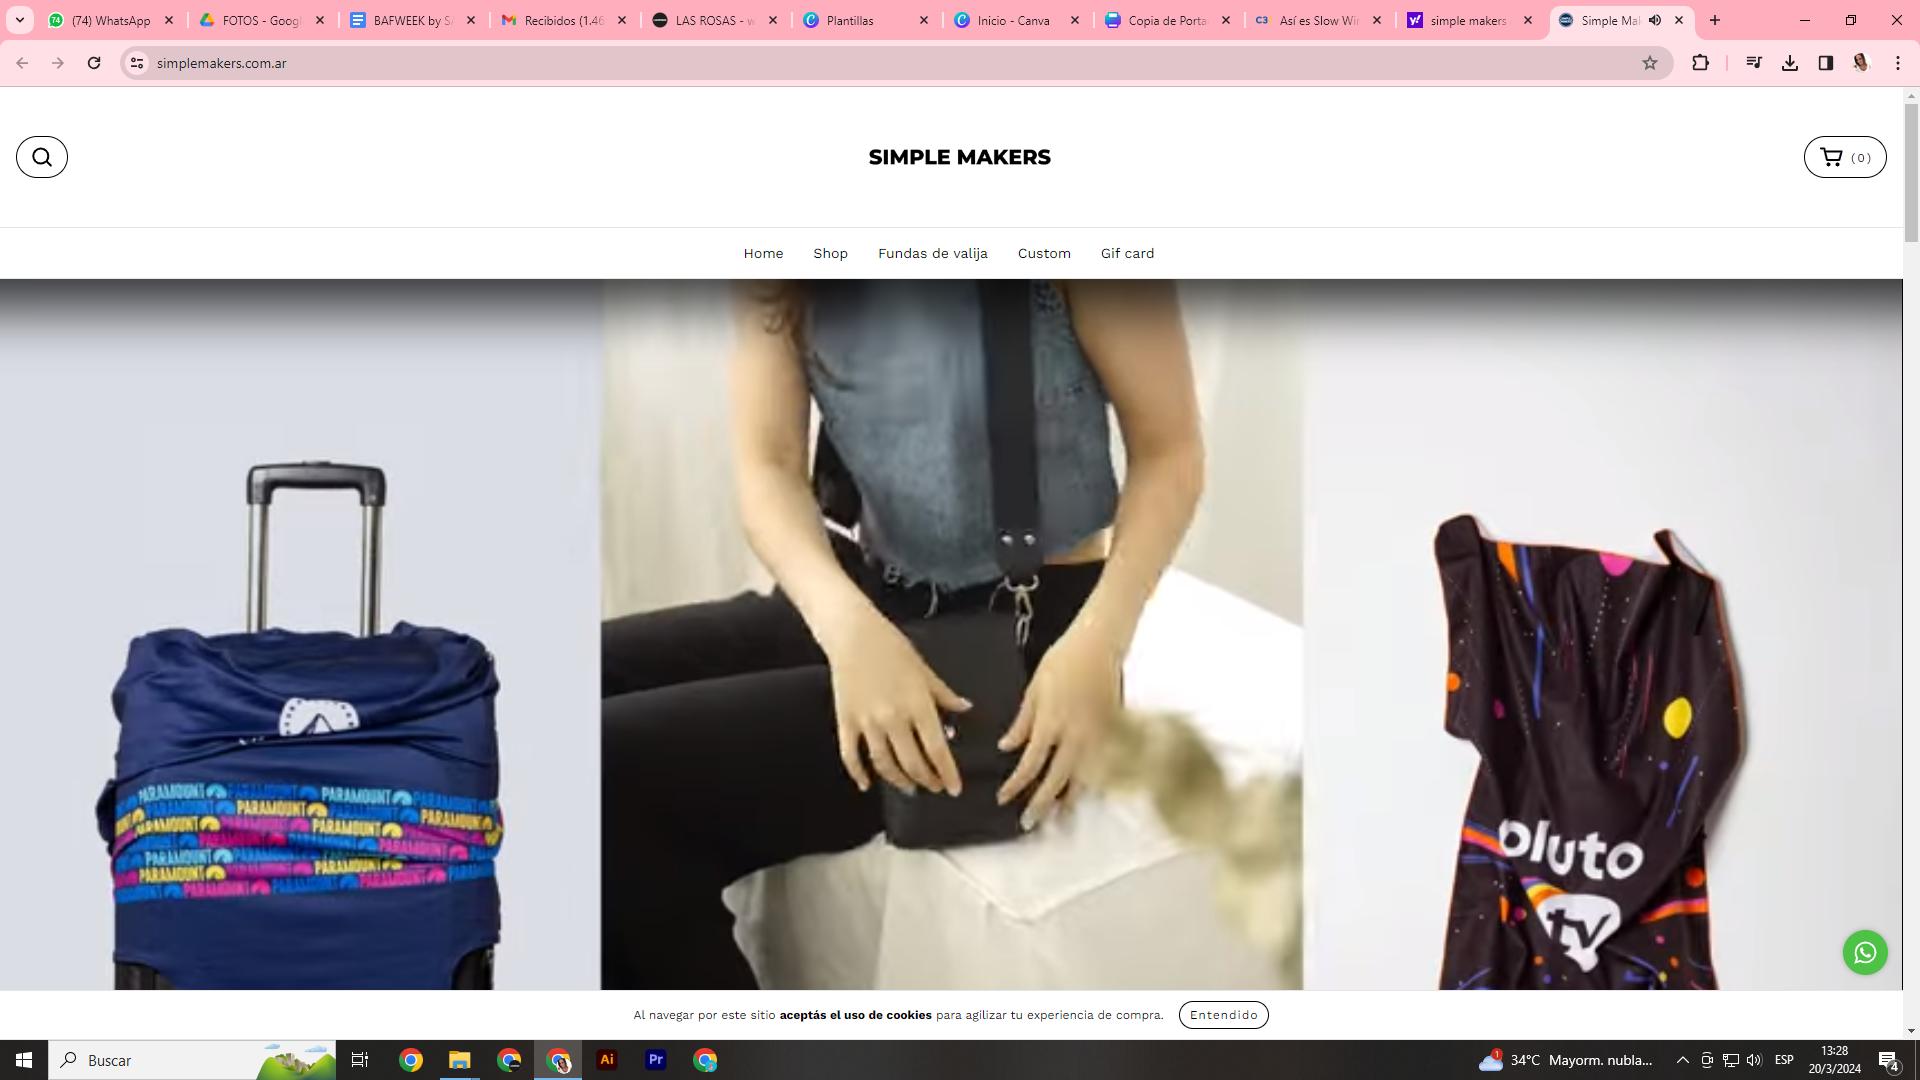Screen dimensions: 1920x1080
Task: Open Chrome media controls icon
Action: [1753, 63]
